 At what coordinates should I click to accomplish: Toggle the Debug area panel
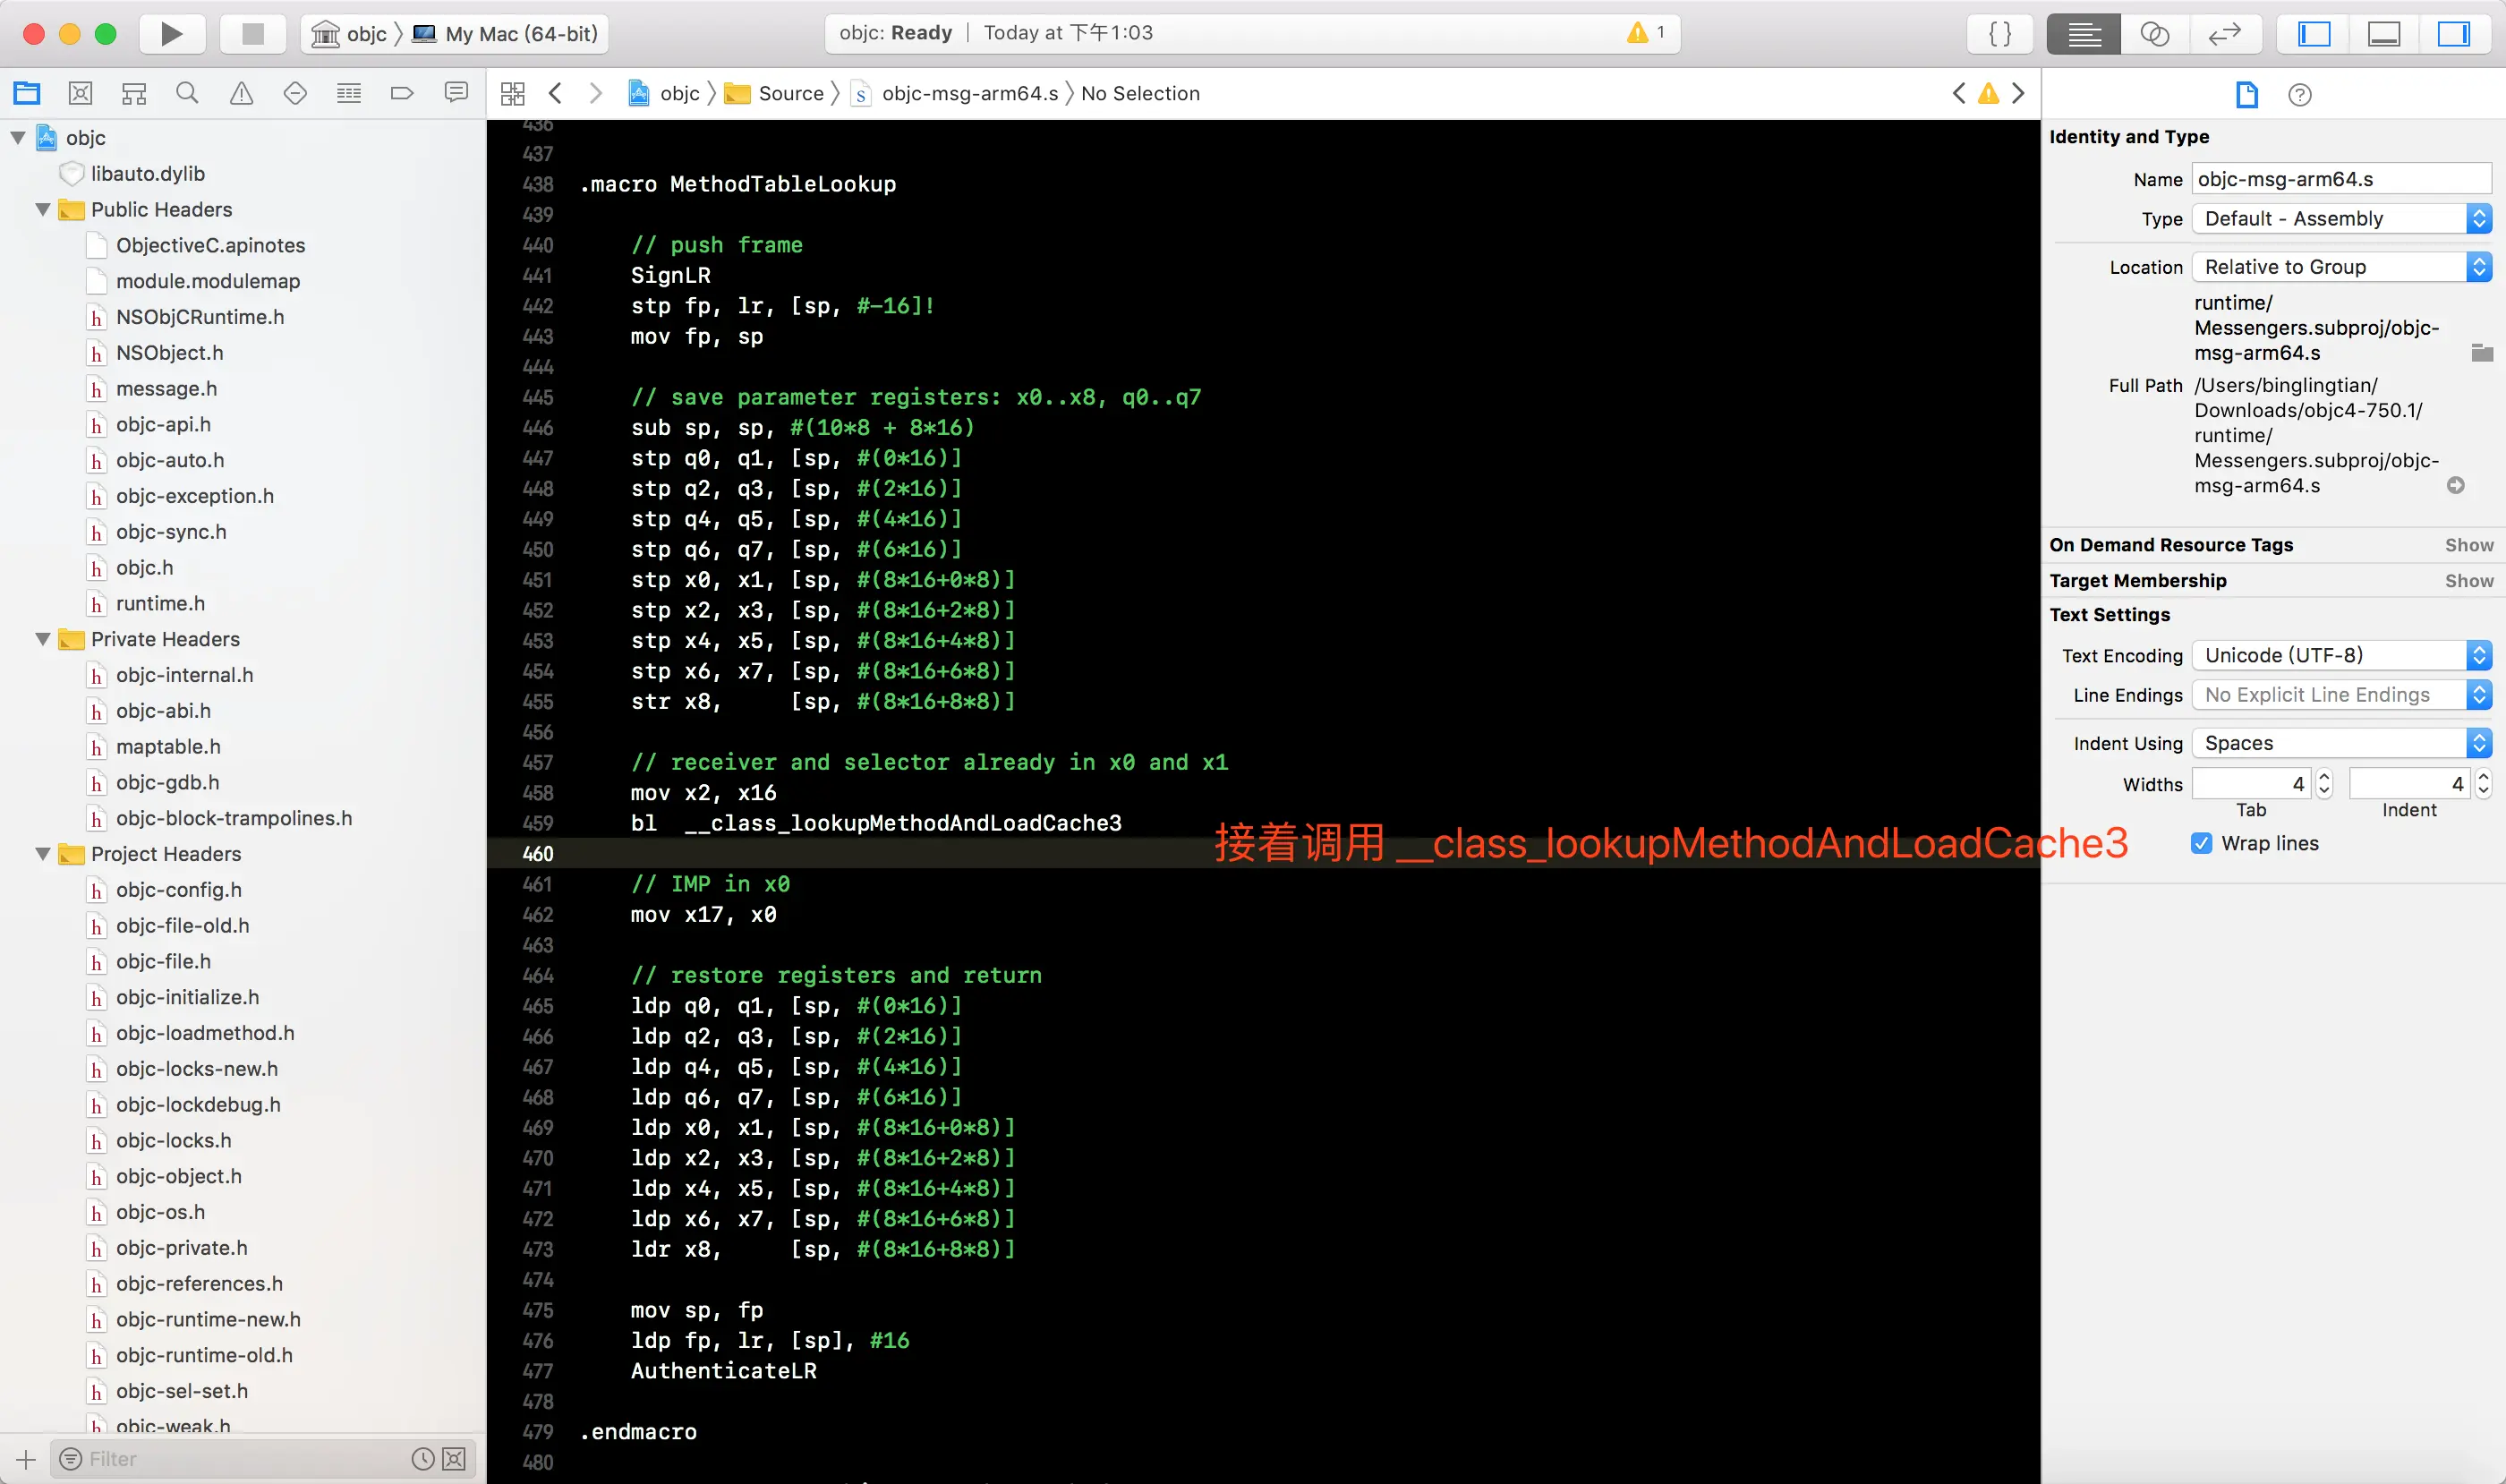[2384, 34]
